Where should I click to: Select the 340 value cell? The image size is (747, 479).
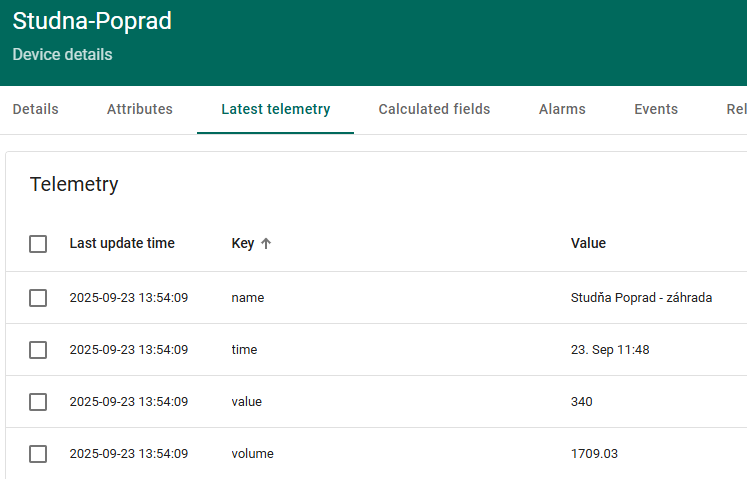(582, 402)
